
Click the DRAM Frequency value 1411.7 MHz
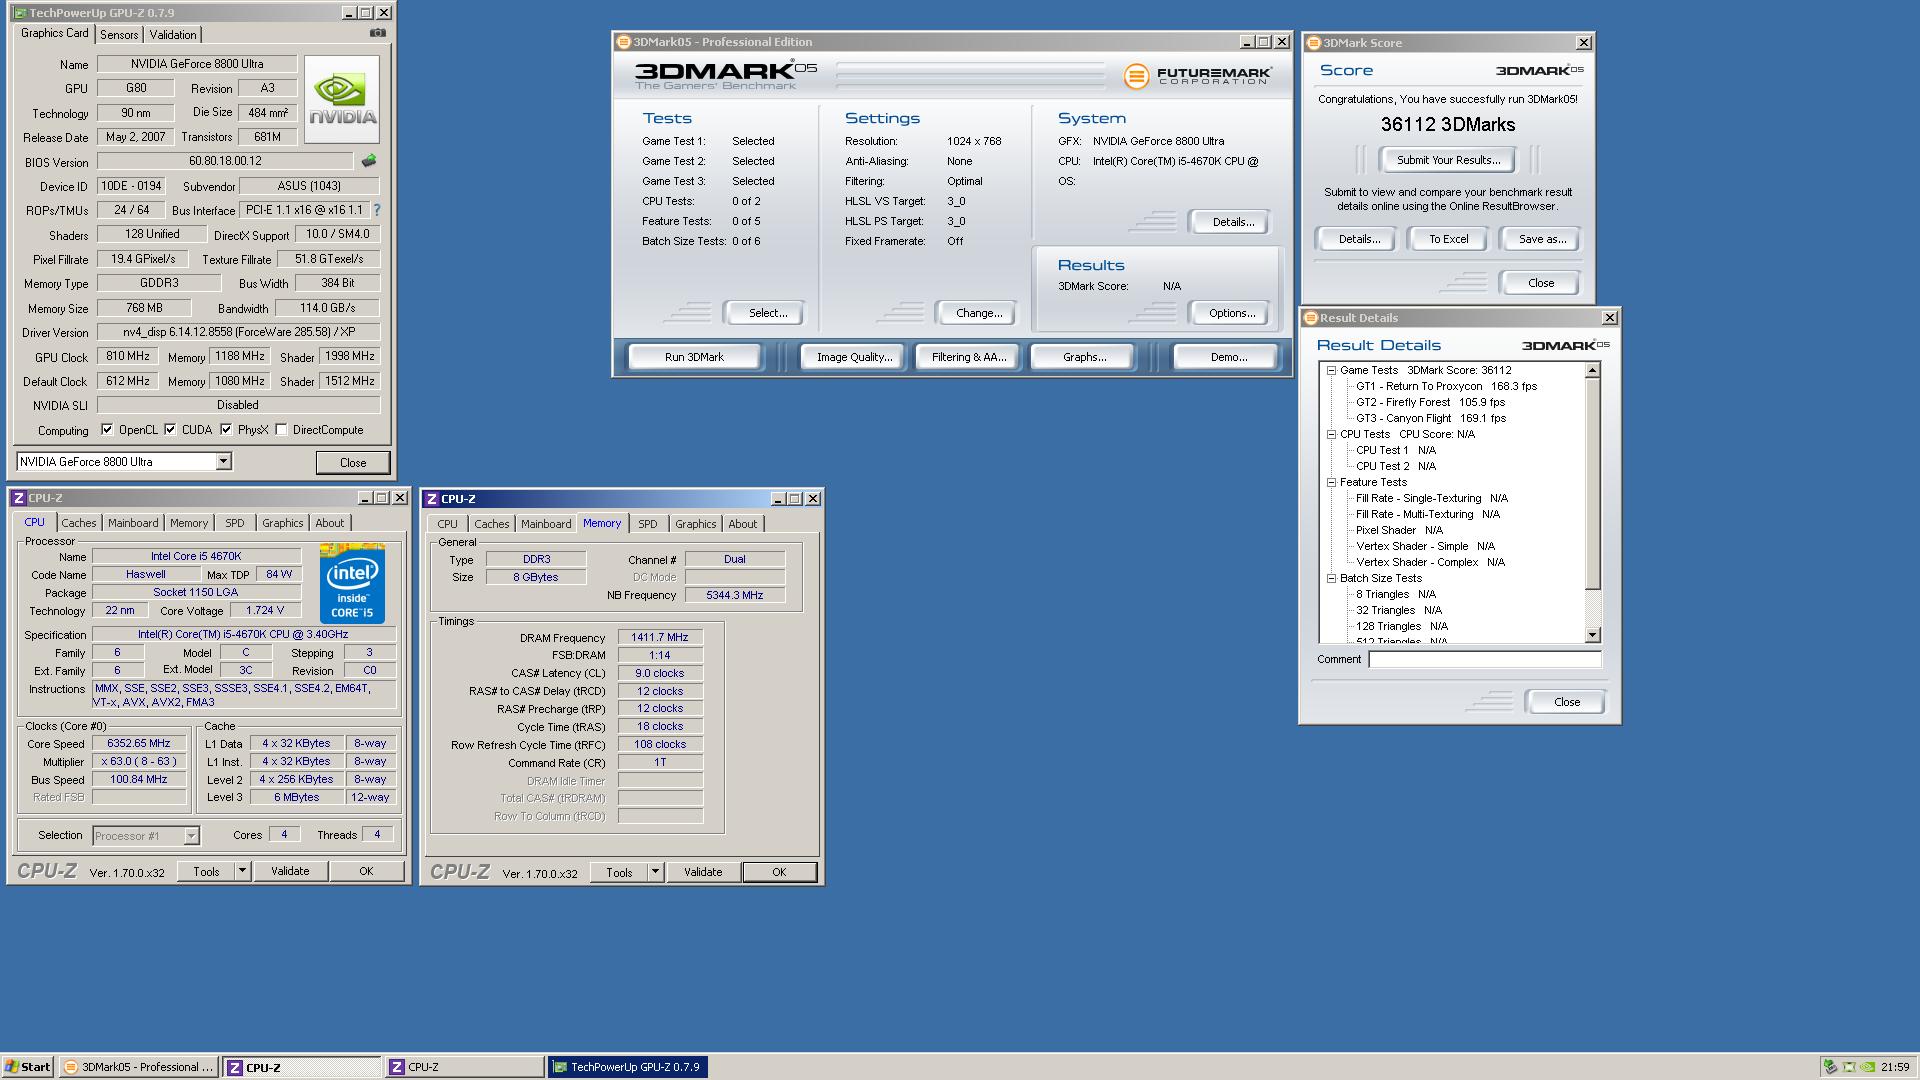[660, 637]
